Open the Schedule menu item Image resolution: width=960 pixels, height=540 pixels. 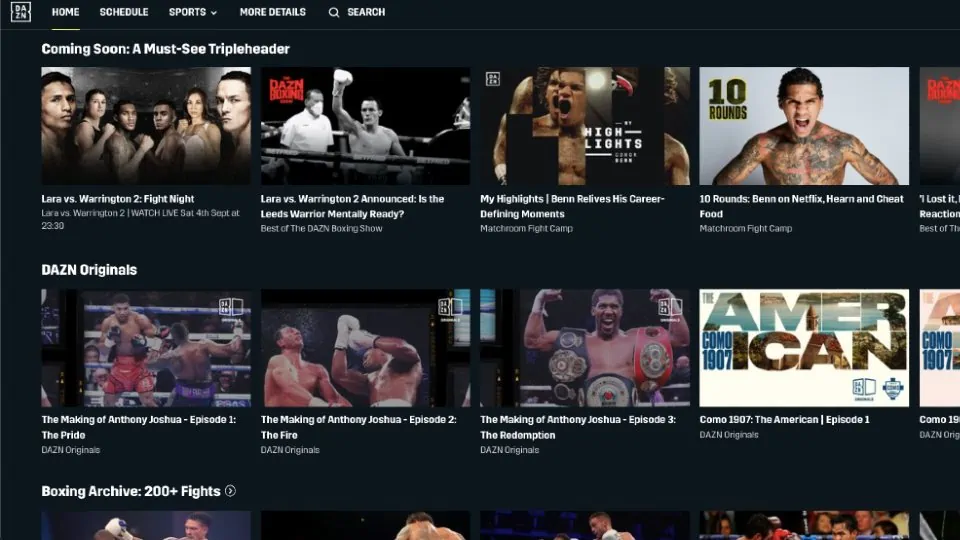pyautogui.click(x=124, y=12)
